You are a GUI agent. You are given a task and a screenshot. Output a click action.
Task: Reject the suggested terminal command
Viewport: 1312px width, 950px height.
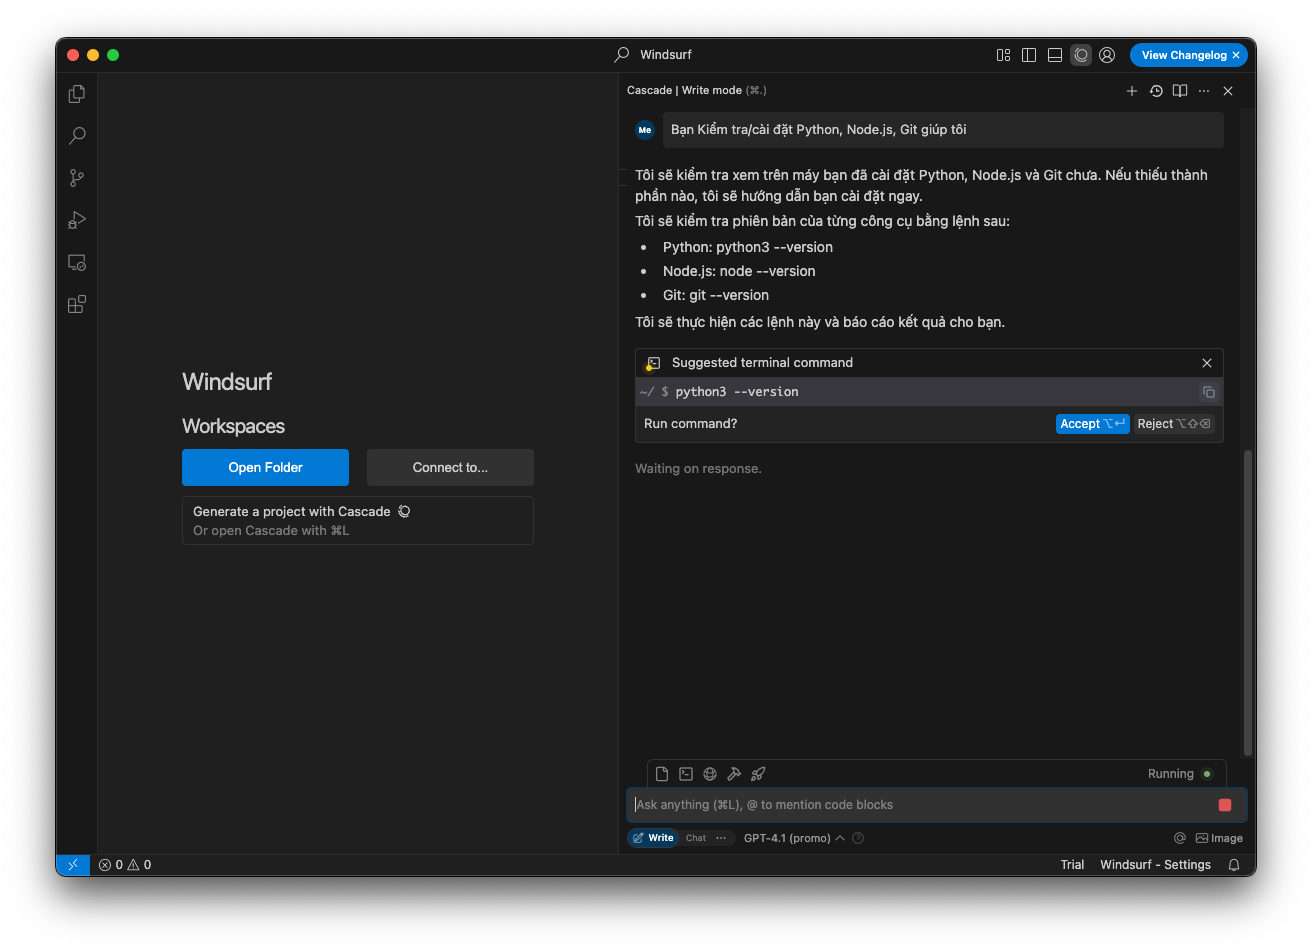[x=1174, y=424]
